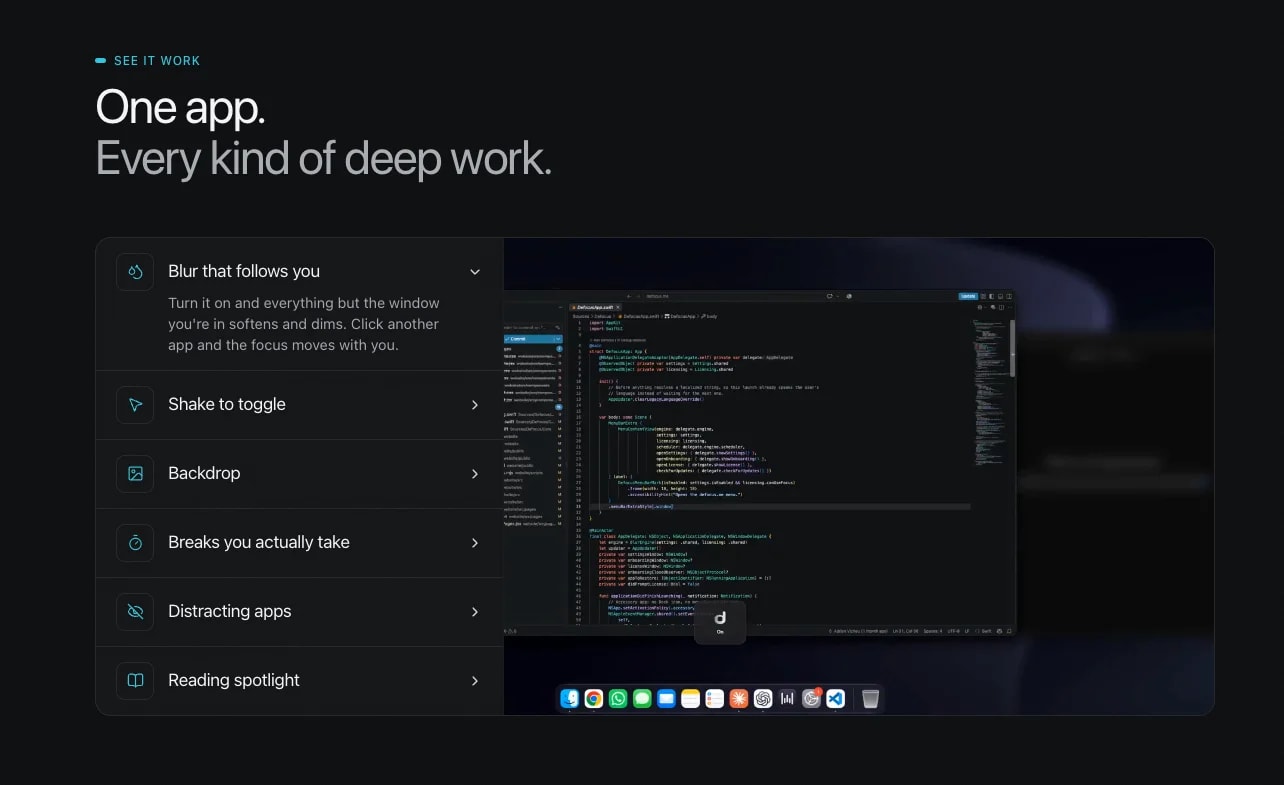Click the blue Commit button in the editor

coord(528,339)
